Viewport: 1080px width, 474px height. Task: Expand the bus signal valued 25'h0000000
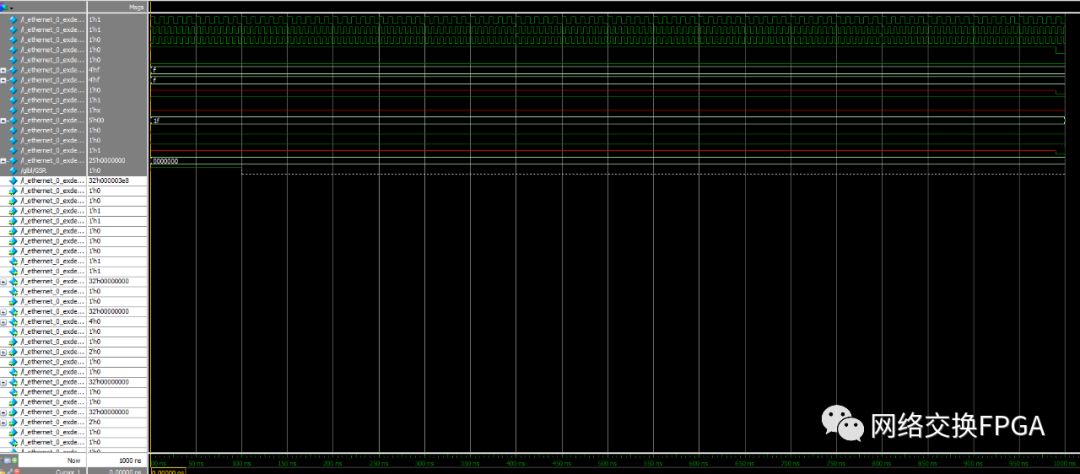(3, 161)
